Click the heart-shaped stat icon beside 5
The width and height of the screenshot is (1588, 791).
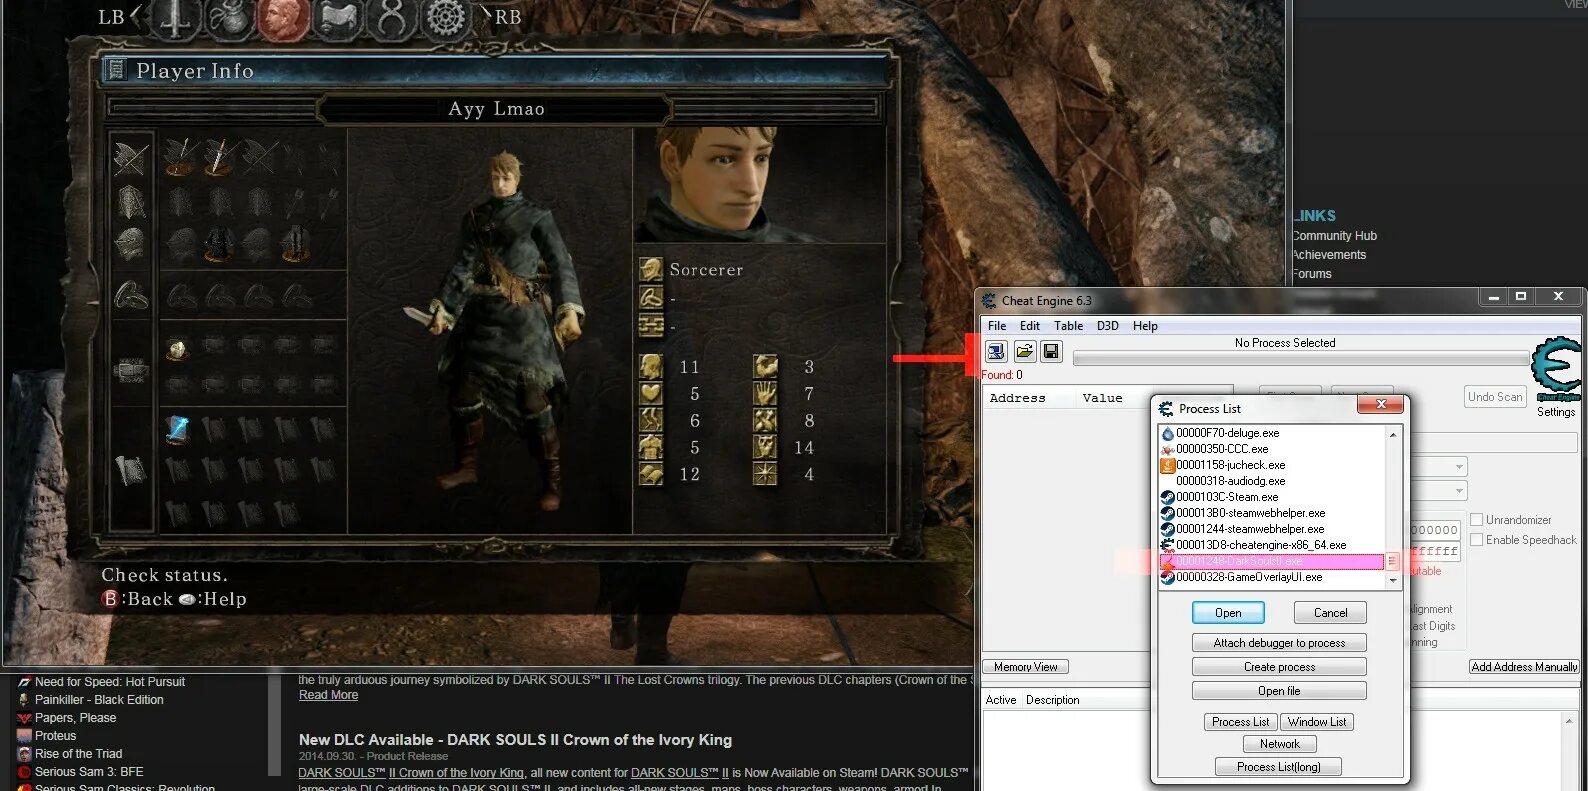(651, 394)
